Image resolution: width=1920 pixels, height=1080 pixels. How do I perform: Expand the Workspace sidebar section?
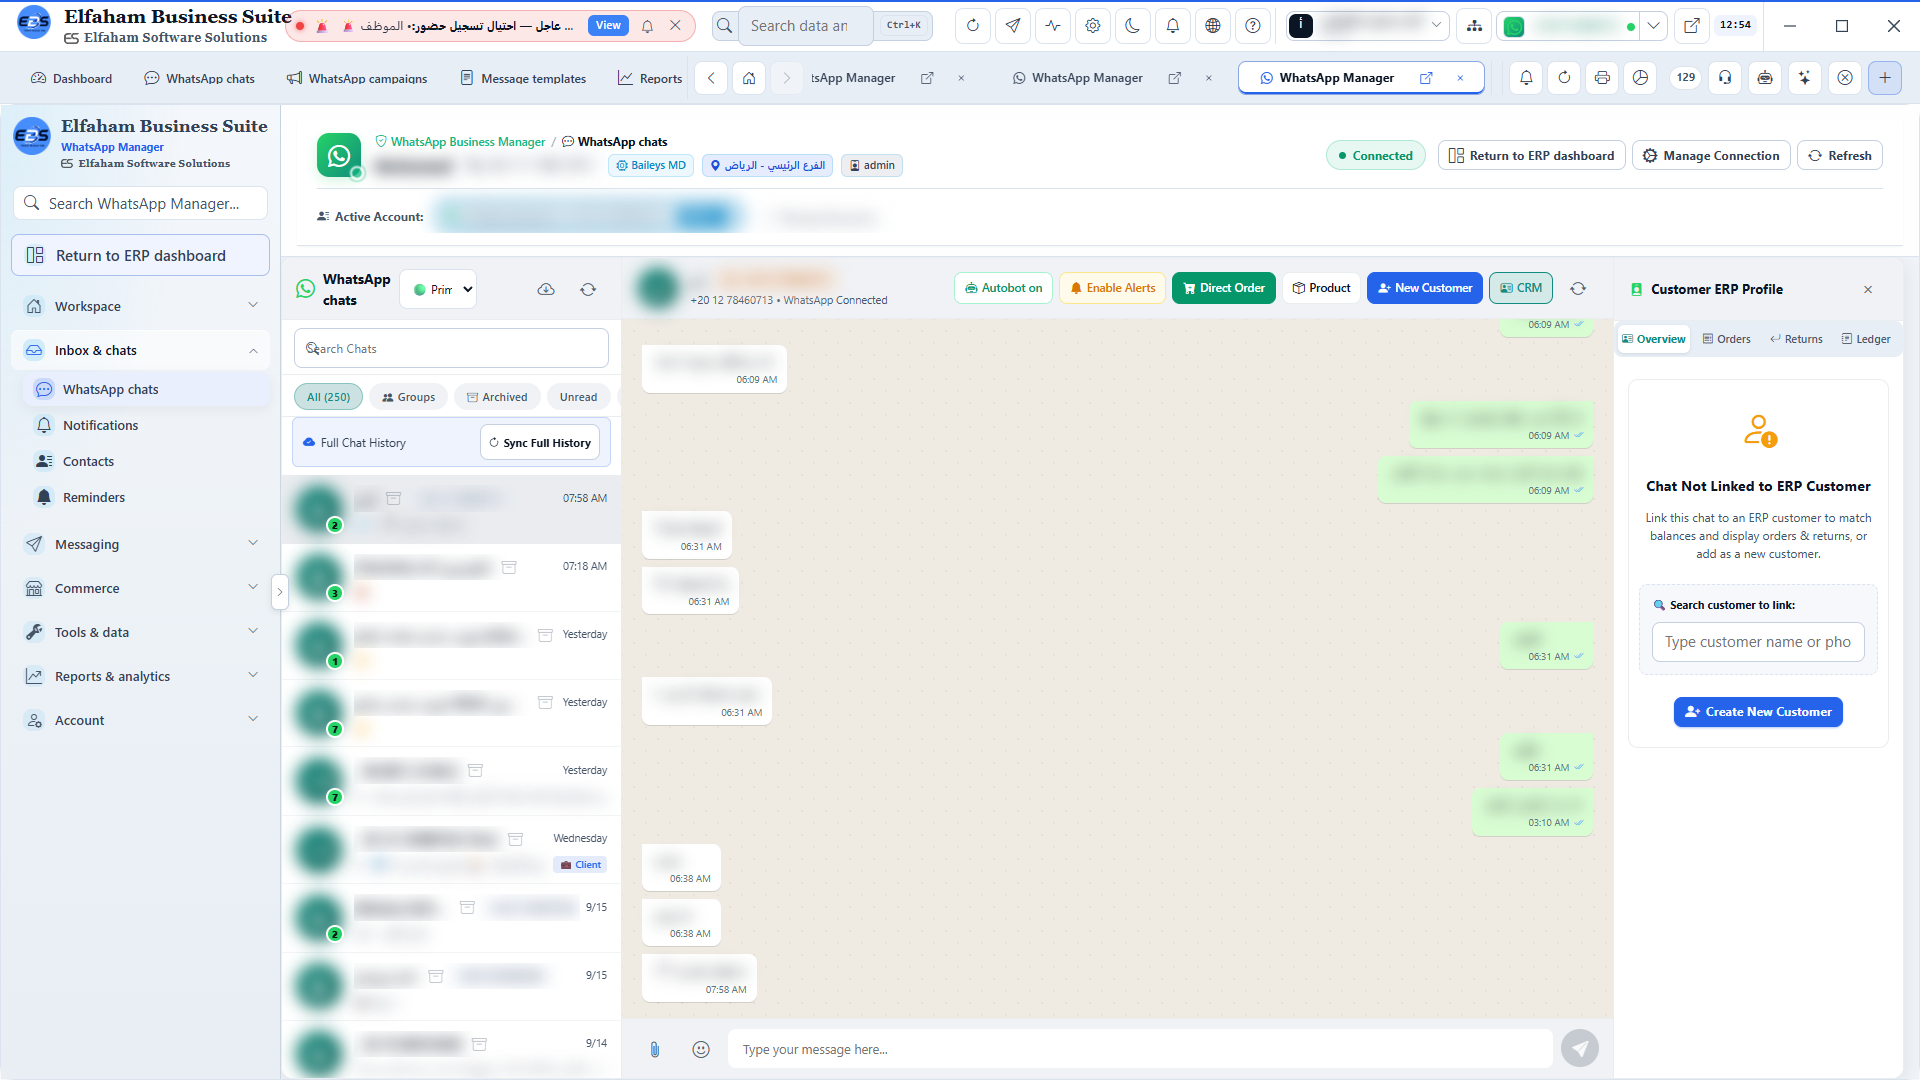[141, 306]
